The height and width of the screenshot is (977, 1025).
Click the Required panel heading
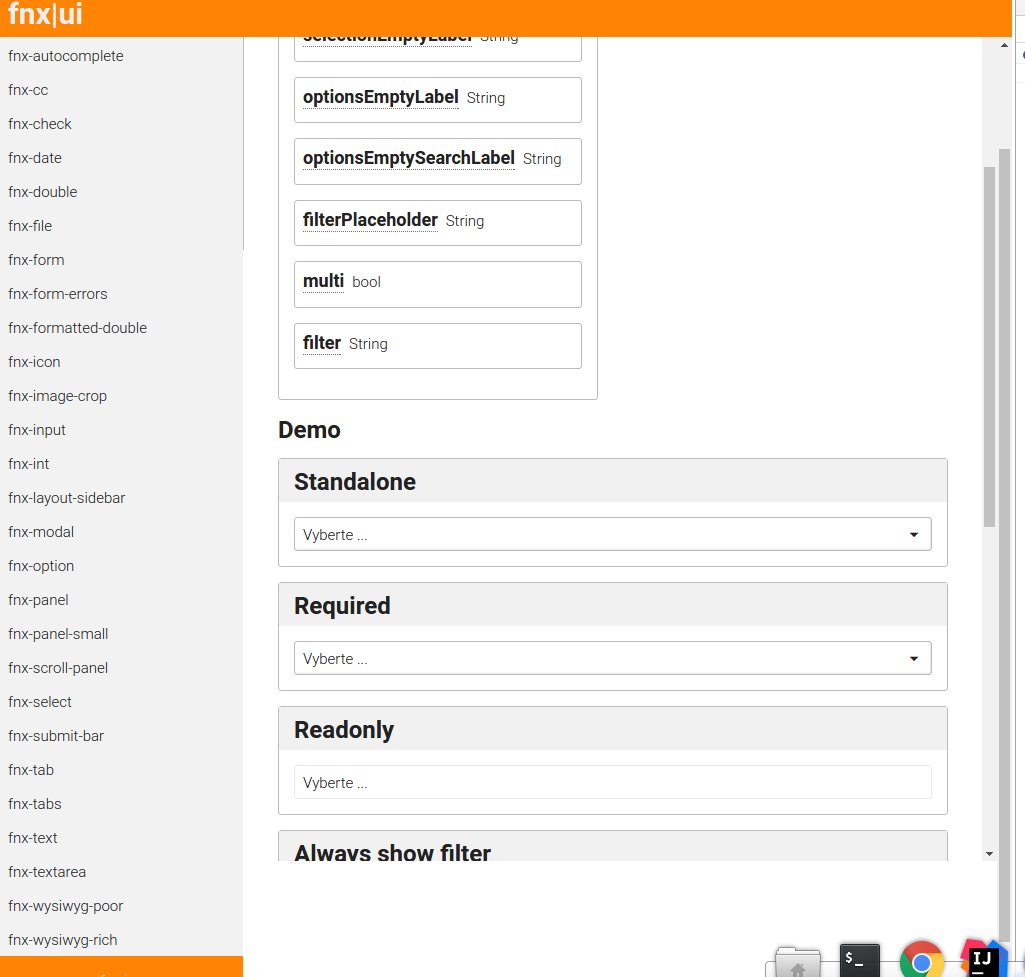[x=342, y=606]
